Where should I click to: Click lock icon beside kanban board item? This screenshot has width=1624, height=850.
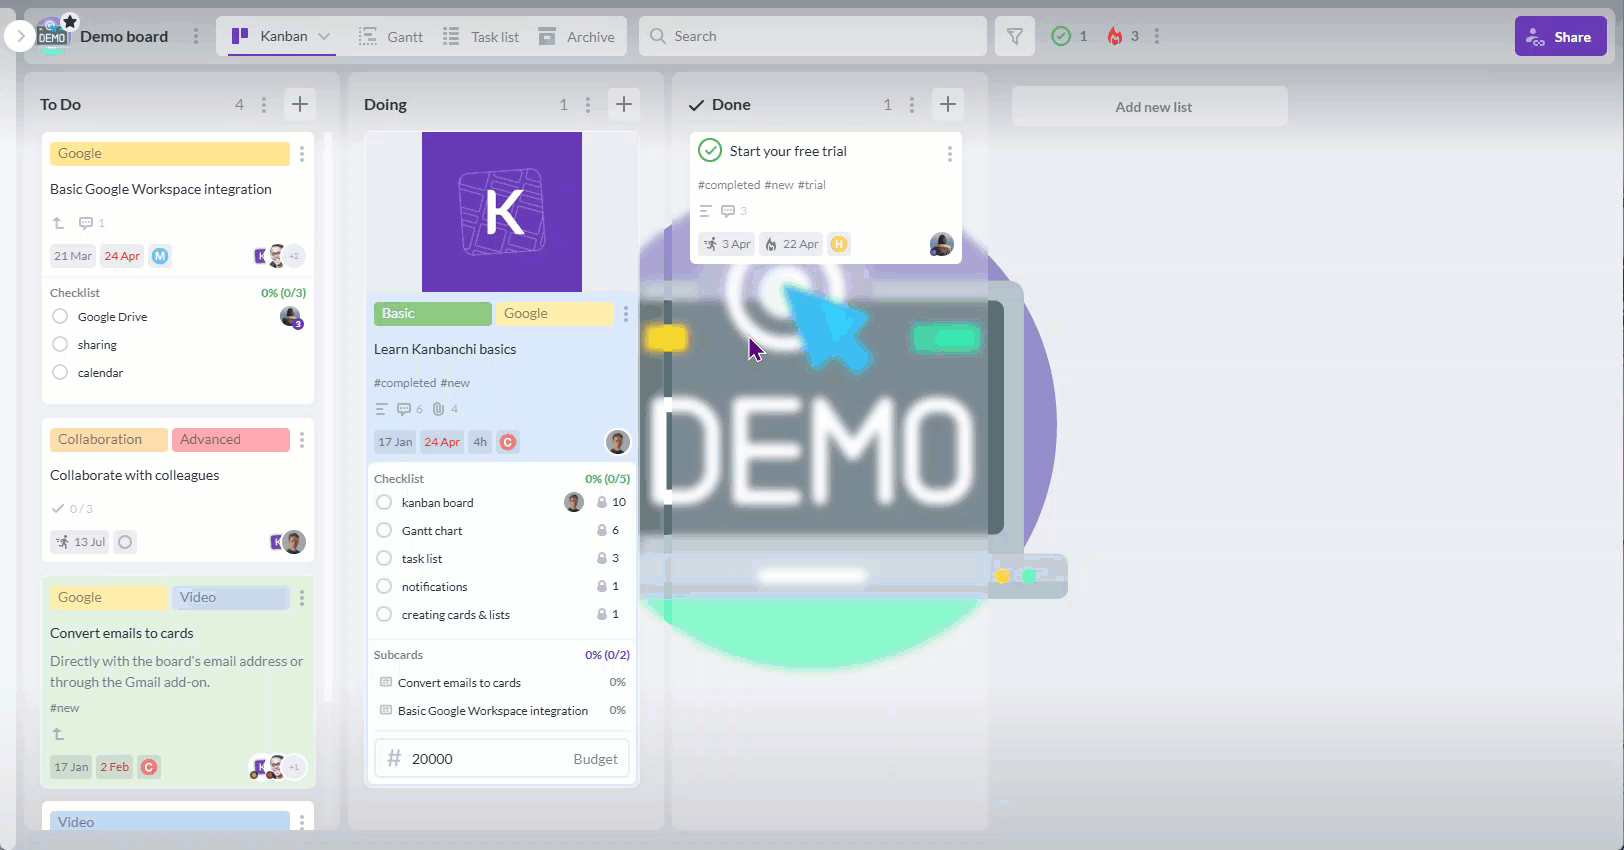click(602, 502)
